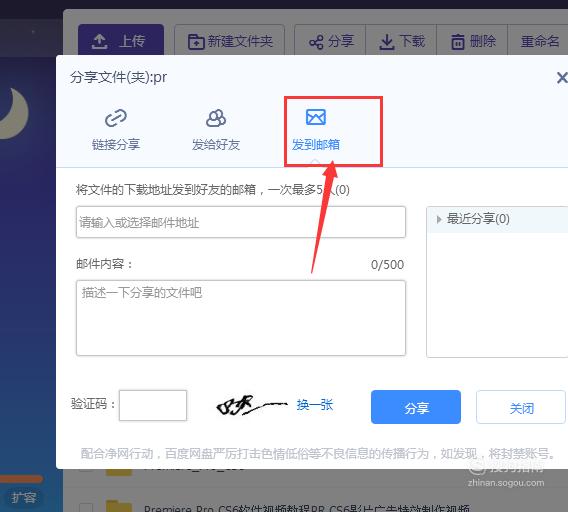Close the share dialog with X
The width and height of the screenshot is (568, 512).
coord(562,77)
